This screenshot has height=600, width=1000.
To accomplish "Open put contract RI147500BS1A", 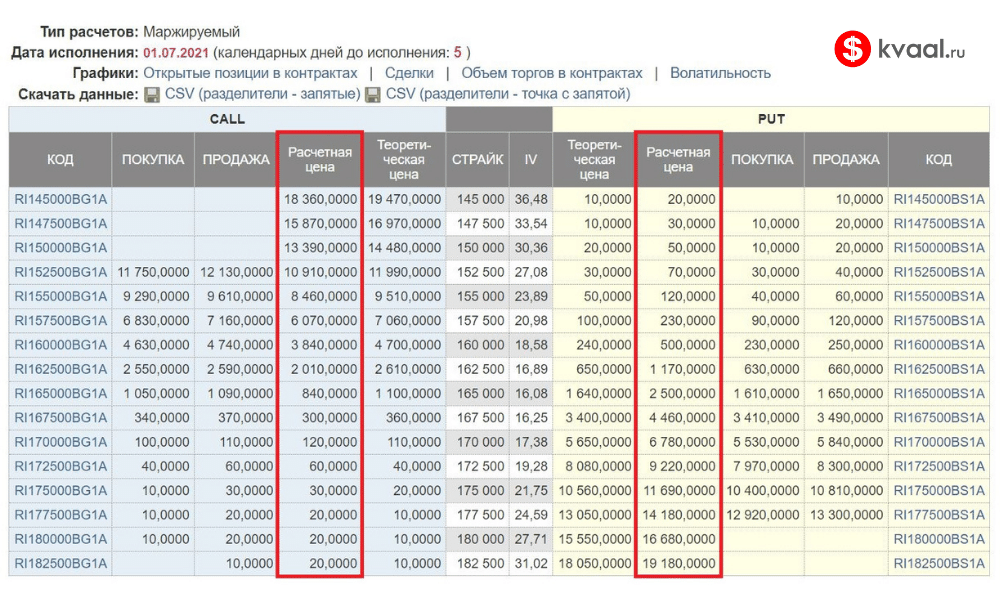I will [x=939, y=224].
